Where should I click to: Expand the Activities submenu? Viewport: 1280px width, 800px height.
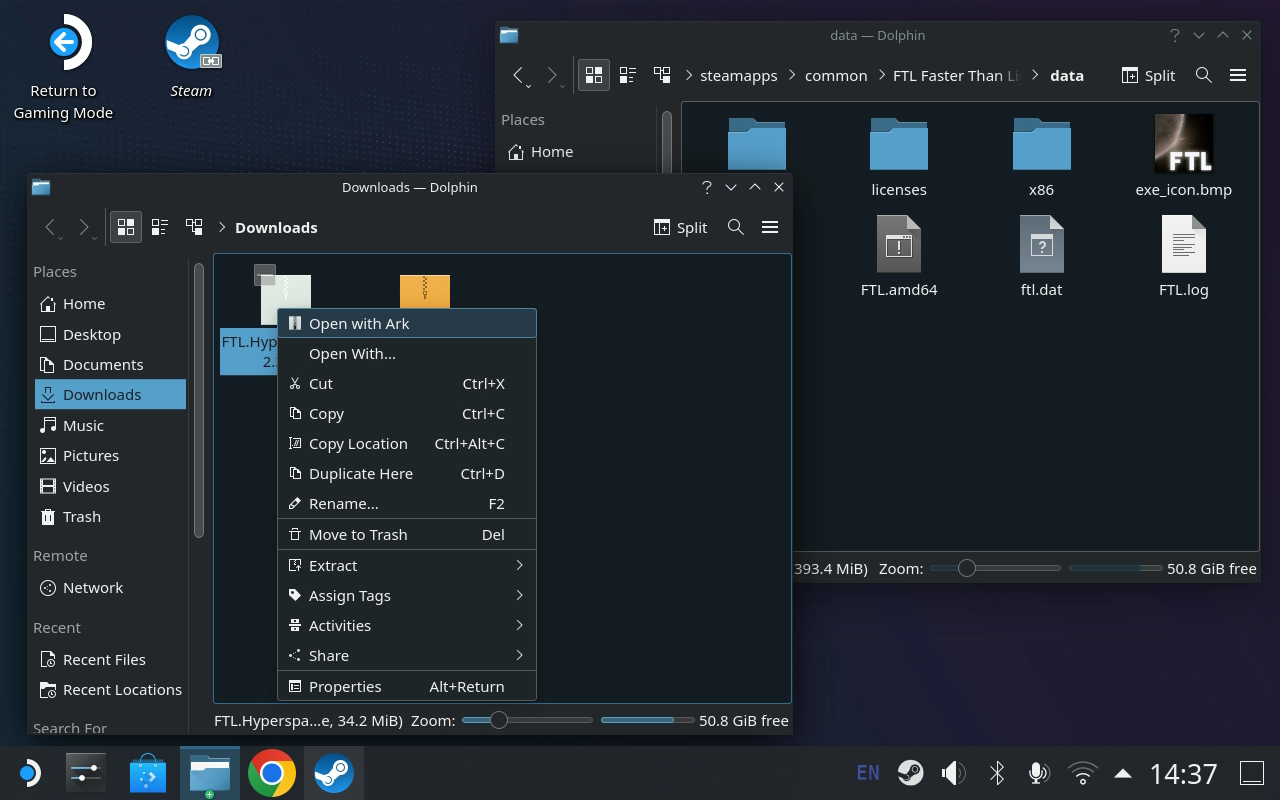click(x=407, y=625)
